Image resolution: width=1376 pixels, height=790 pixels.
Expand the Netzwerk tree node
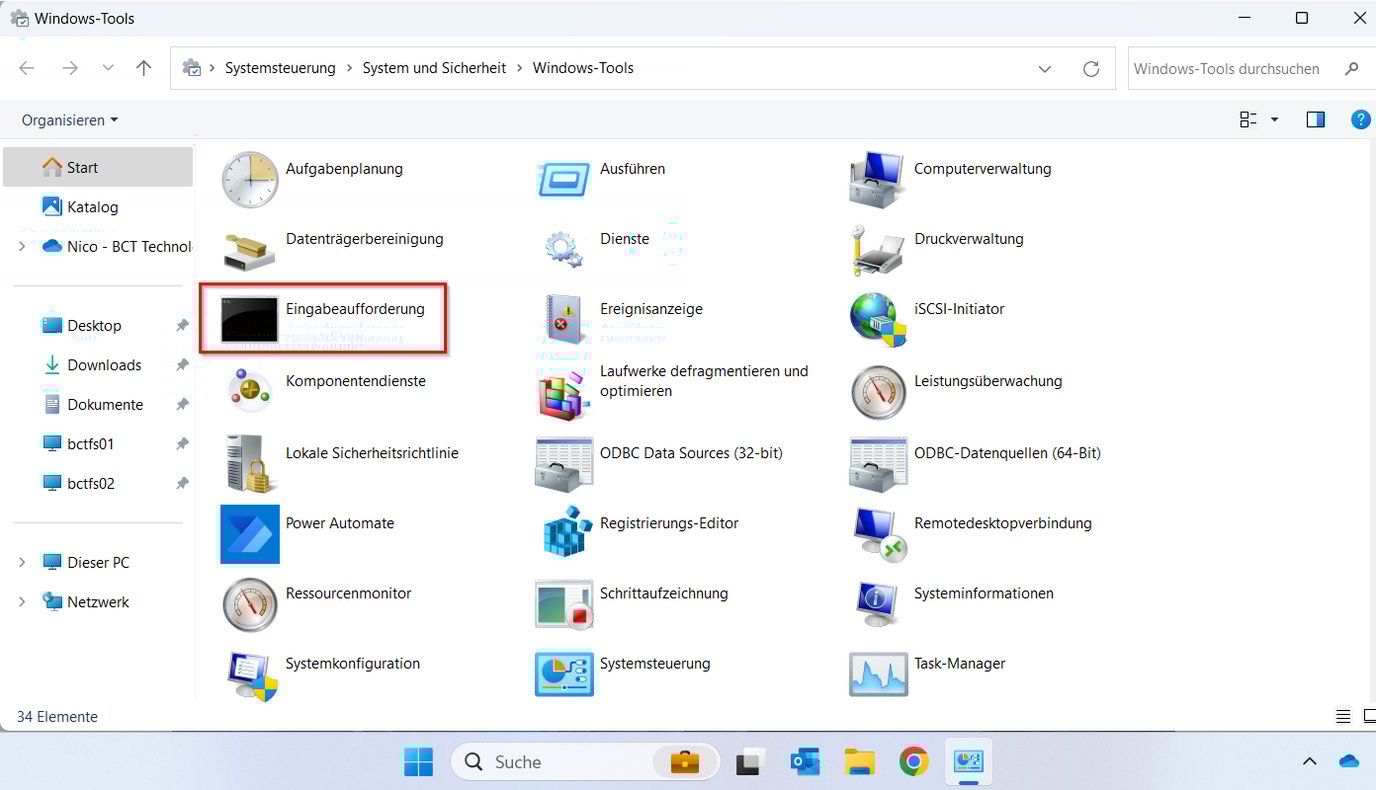(x=22, y=602)
